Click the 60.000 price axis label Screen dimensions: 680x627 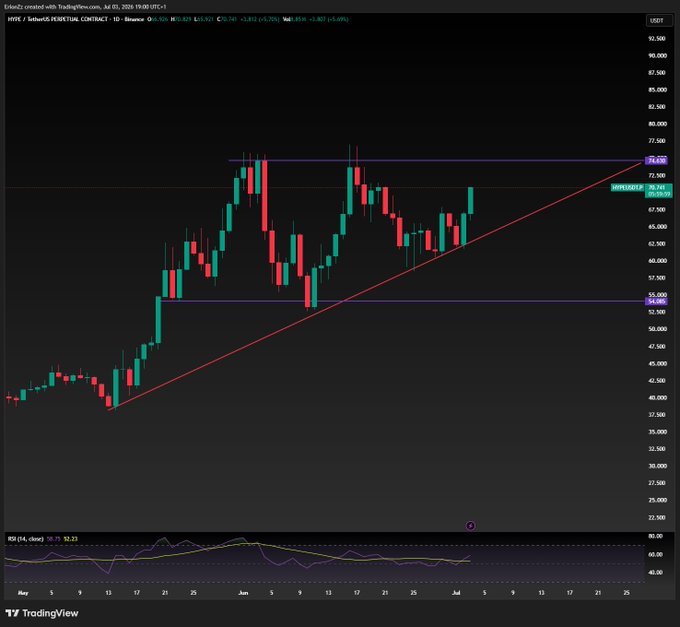pyautogui.click(x=657, y=261)
